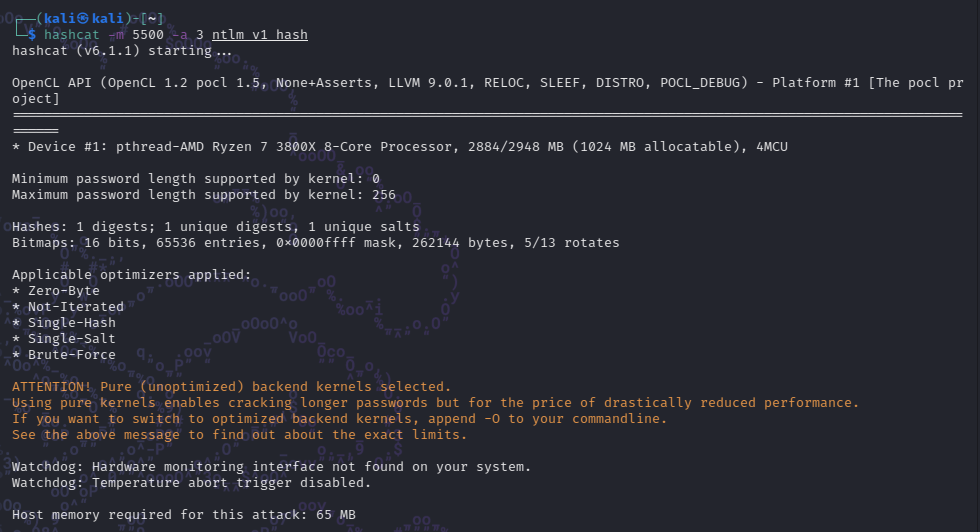The width and height of the screenshot is (980, 532).
Task: Click the 'Host memory required' line
Action: point(184,514)
